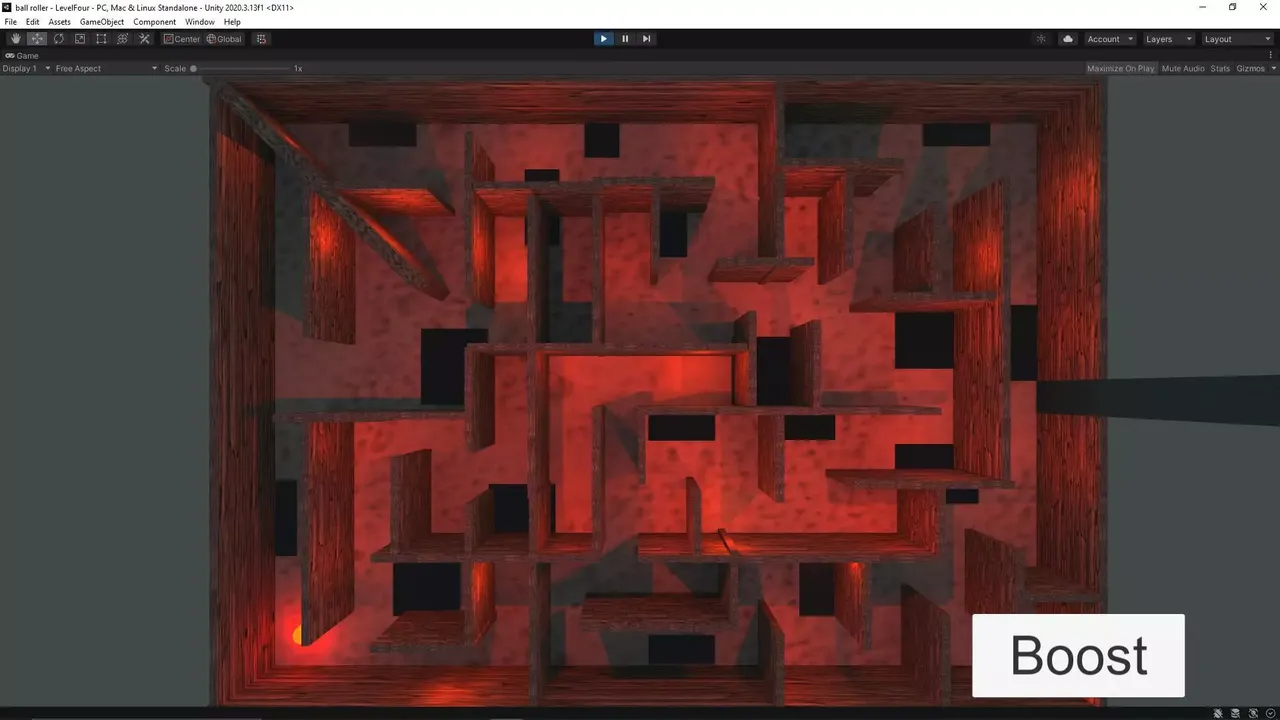Select the Hand tool
1280x720 pixels.
15,38
